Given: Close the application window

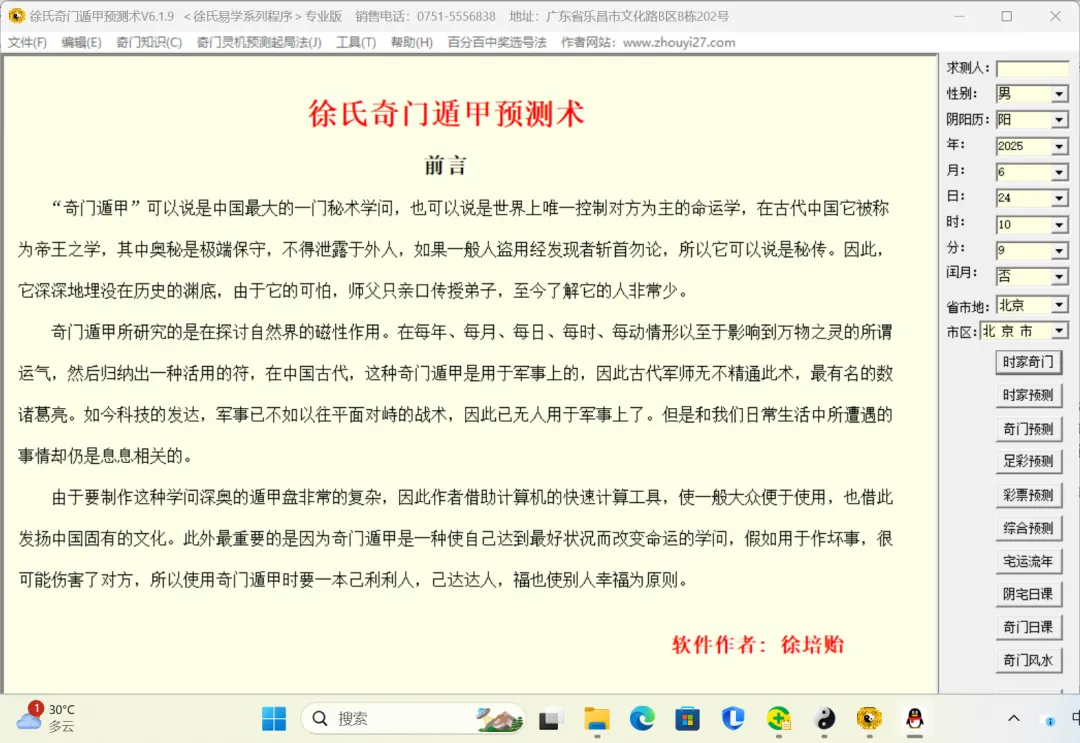Looking at the screenshot, I should pos(1055,16).
